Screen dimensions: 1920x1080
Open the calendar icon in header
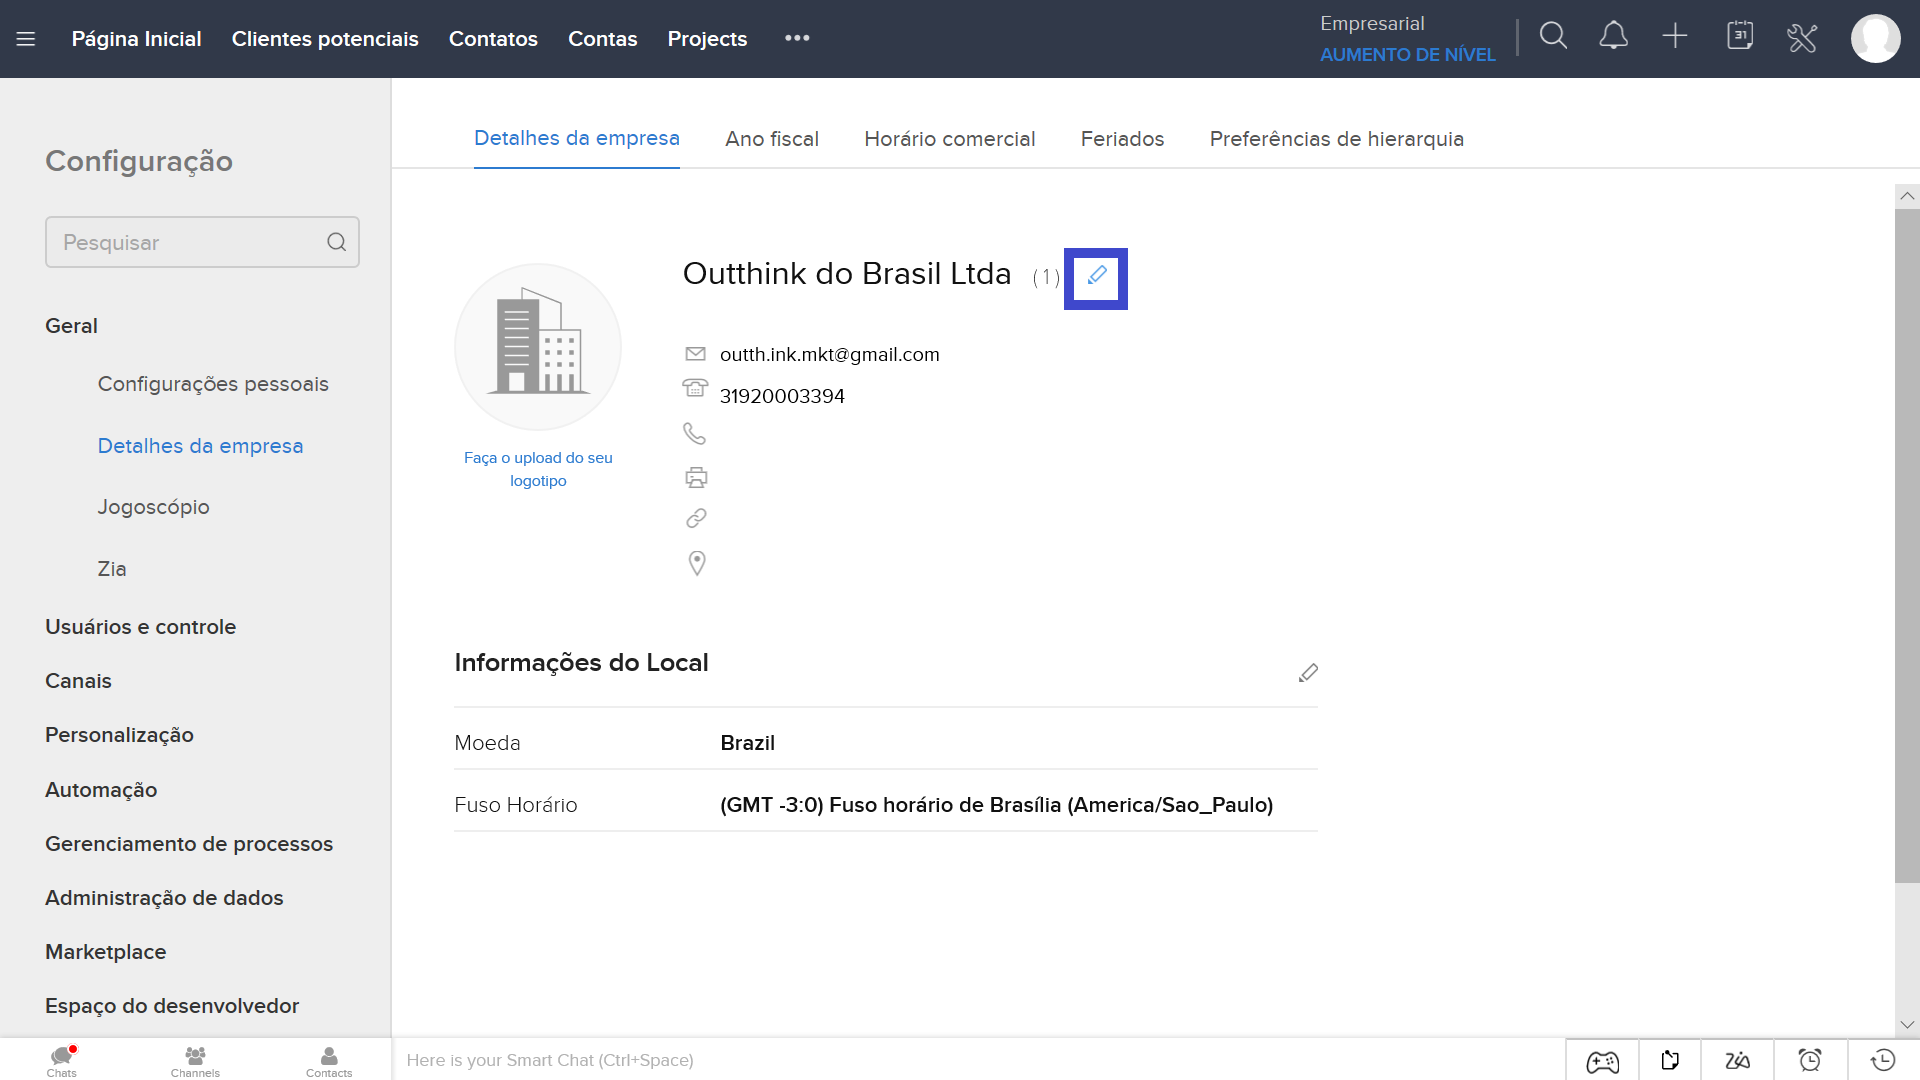(x=1740, y=37)
